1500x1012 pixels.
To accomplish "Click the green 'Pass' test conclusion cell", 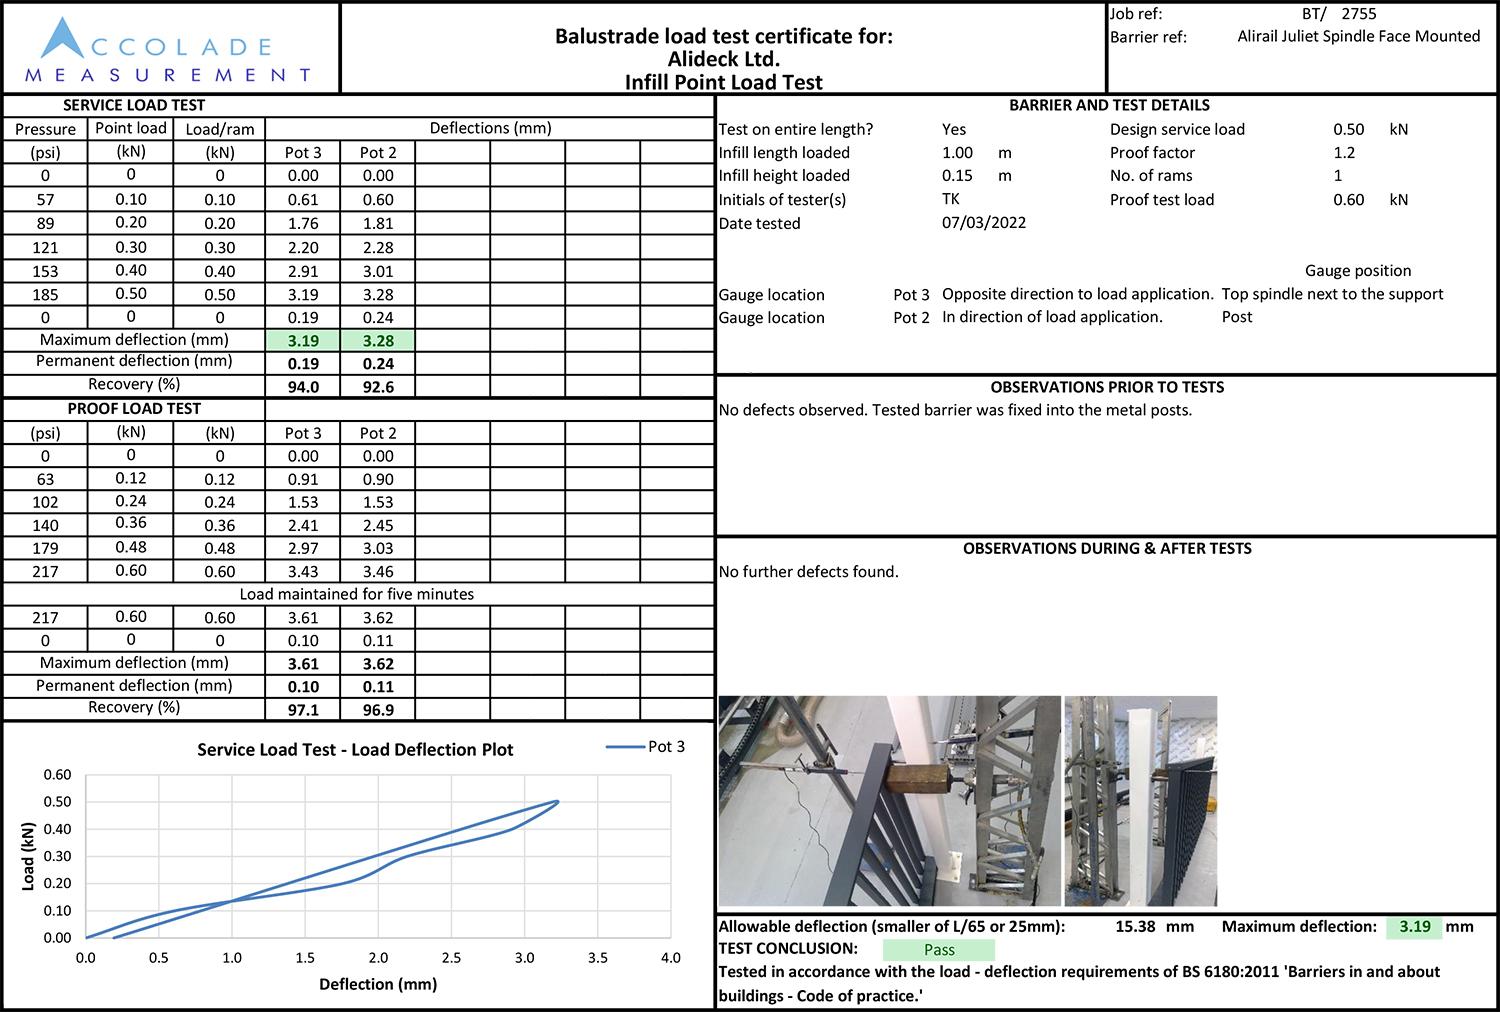I will (939, 950).
